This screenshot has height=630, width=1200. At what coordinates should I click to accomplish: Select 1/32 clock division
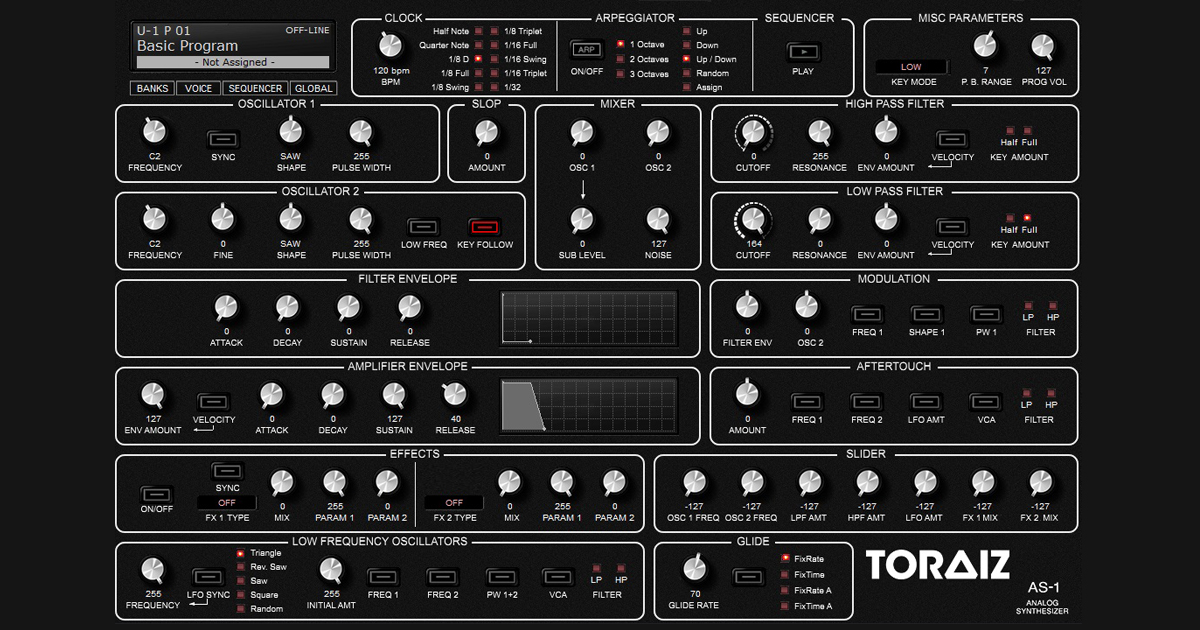tap(494, 87)
